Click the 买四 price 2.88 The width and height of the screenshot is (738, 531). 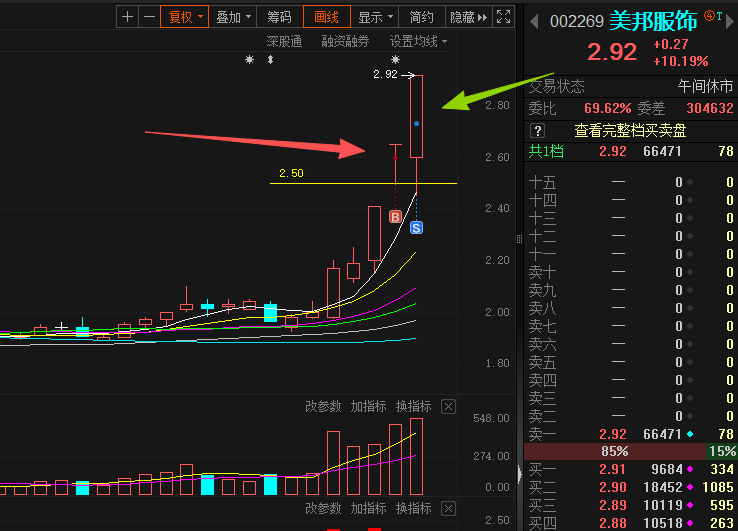pos(612,523)
